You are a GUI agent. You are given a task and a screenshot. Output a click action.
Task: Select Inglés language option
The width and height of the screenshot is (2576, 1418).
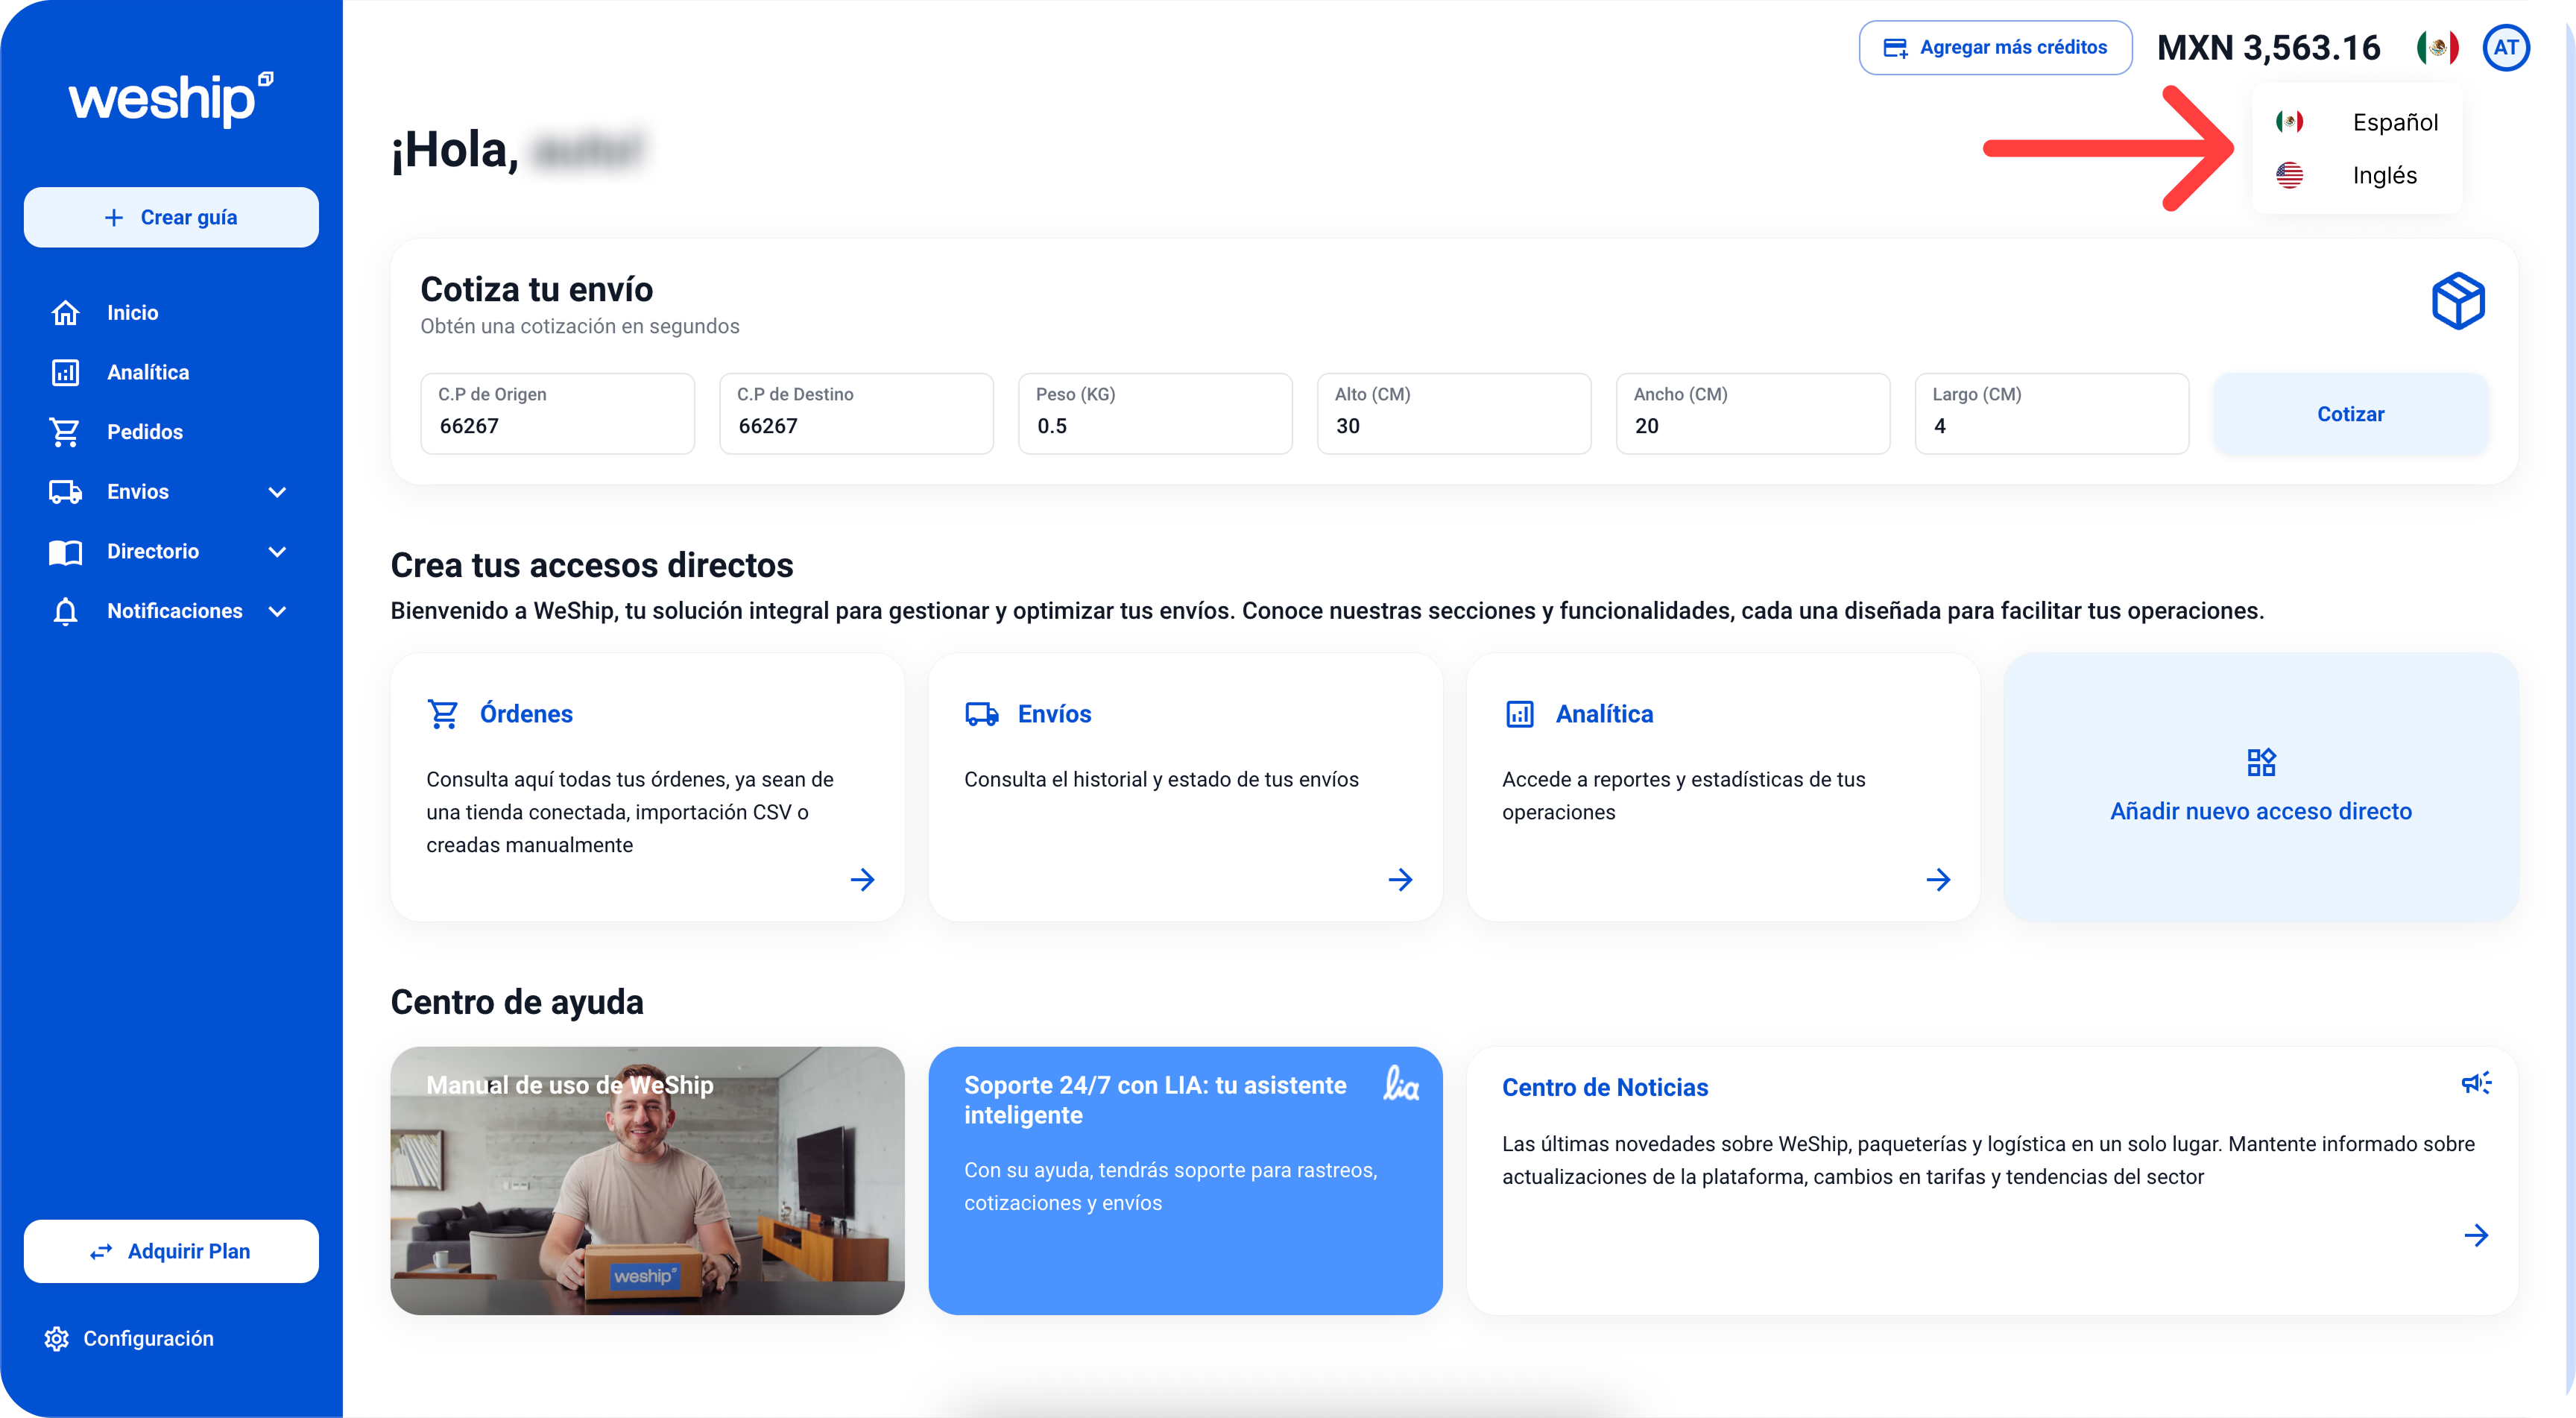(x=2357, y=175)
